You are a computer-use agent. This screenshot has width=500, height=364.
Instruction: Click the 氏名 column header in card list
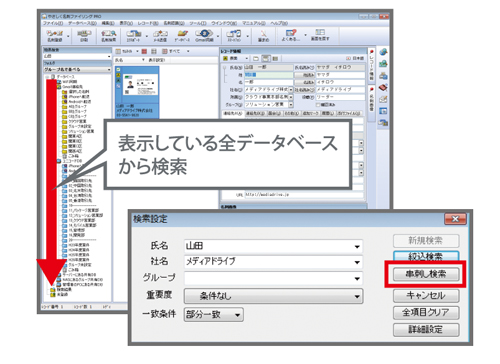pos(129,60)
